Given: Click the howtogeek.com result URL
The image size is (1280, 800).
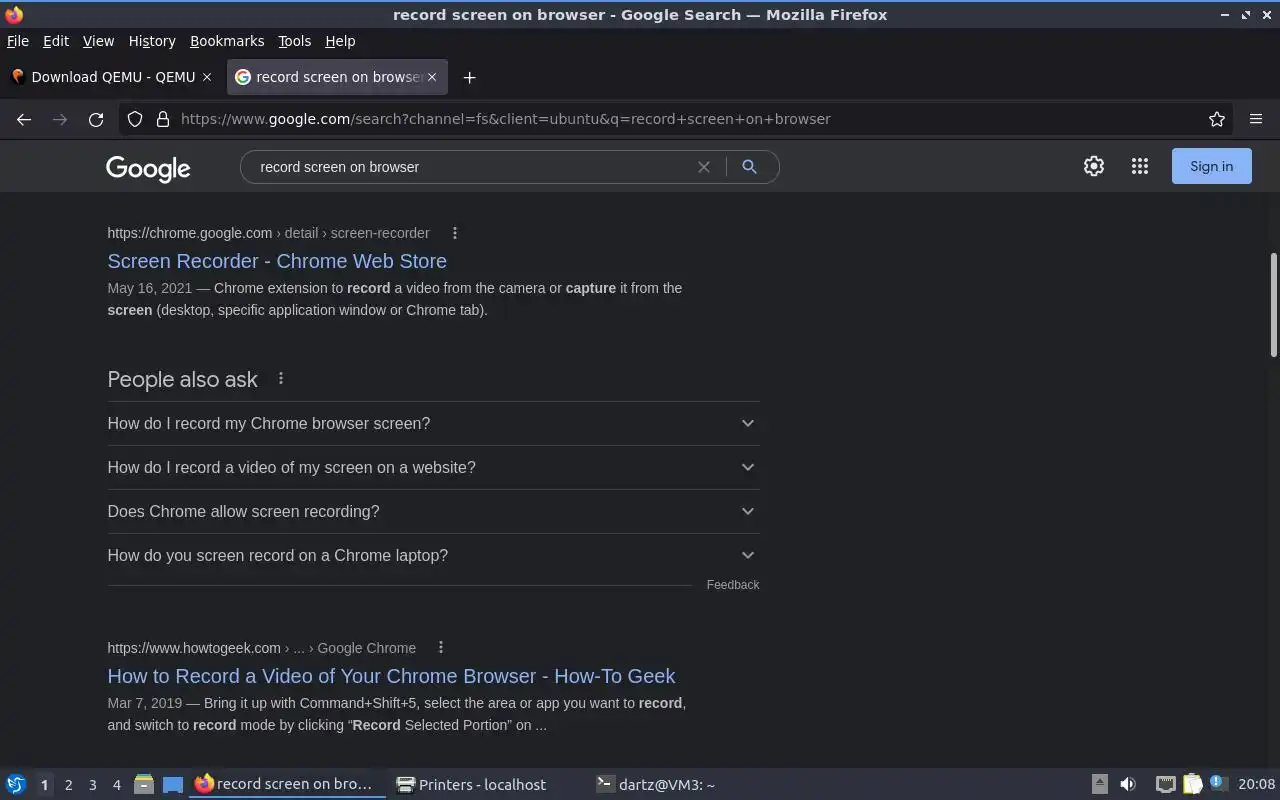Looking at the screenshot, I should [262, 648].
